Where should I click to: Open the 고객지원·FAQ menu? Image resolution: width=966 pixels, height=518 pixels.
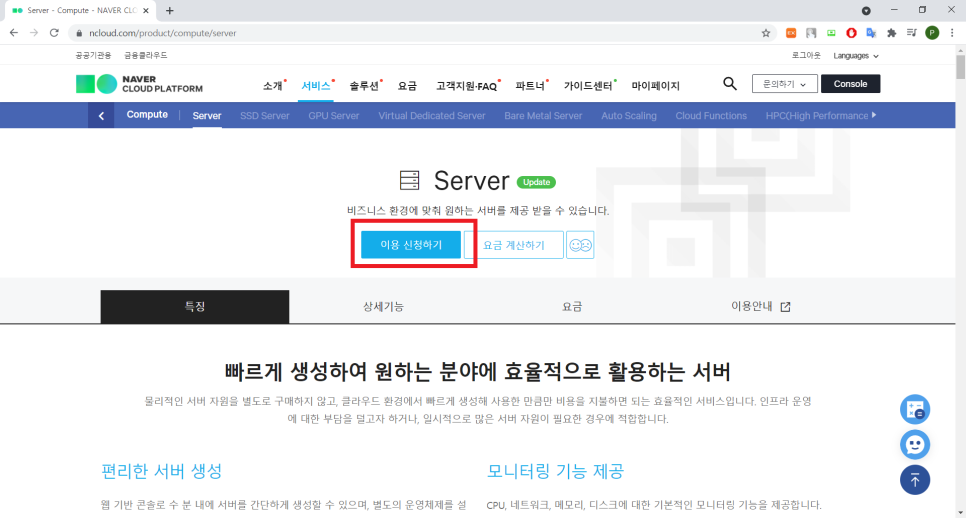[466, 86]
